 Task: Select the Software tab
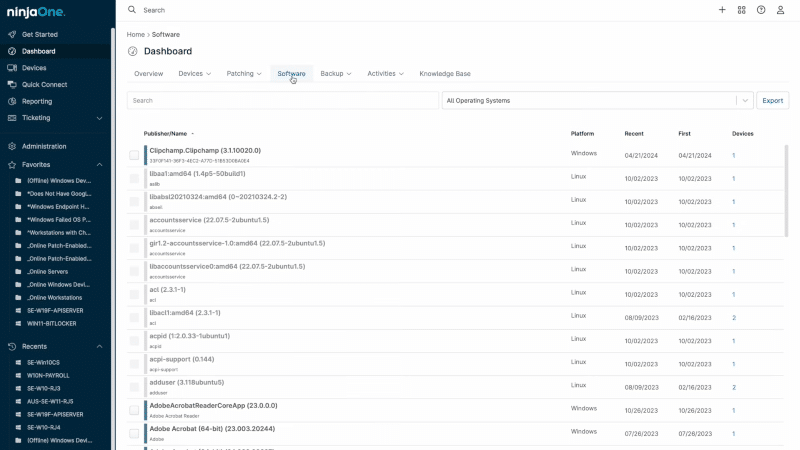(x=291, y=73)
